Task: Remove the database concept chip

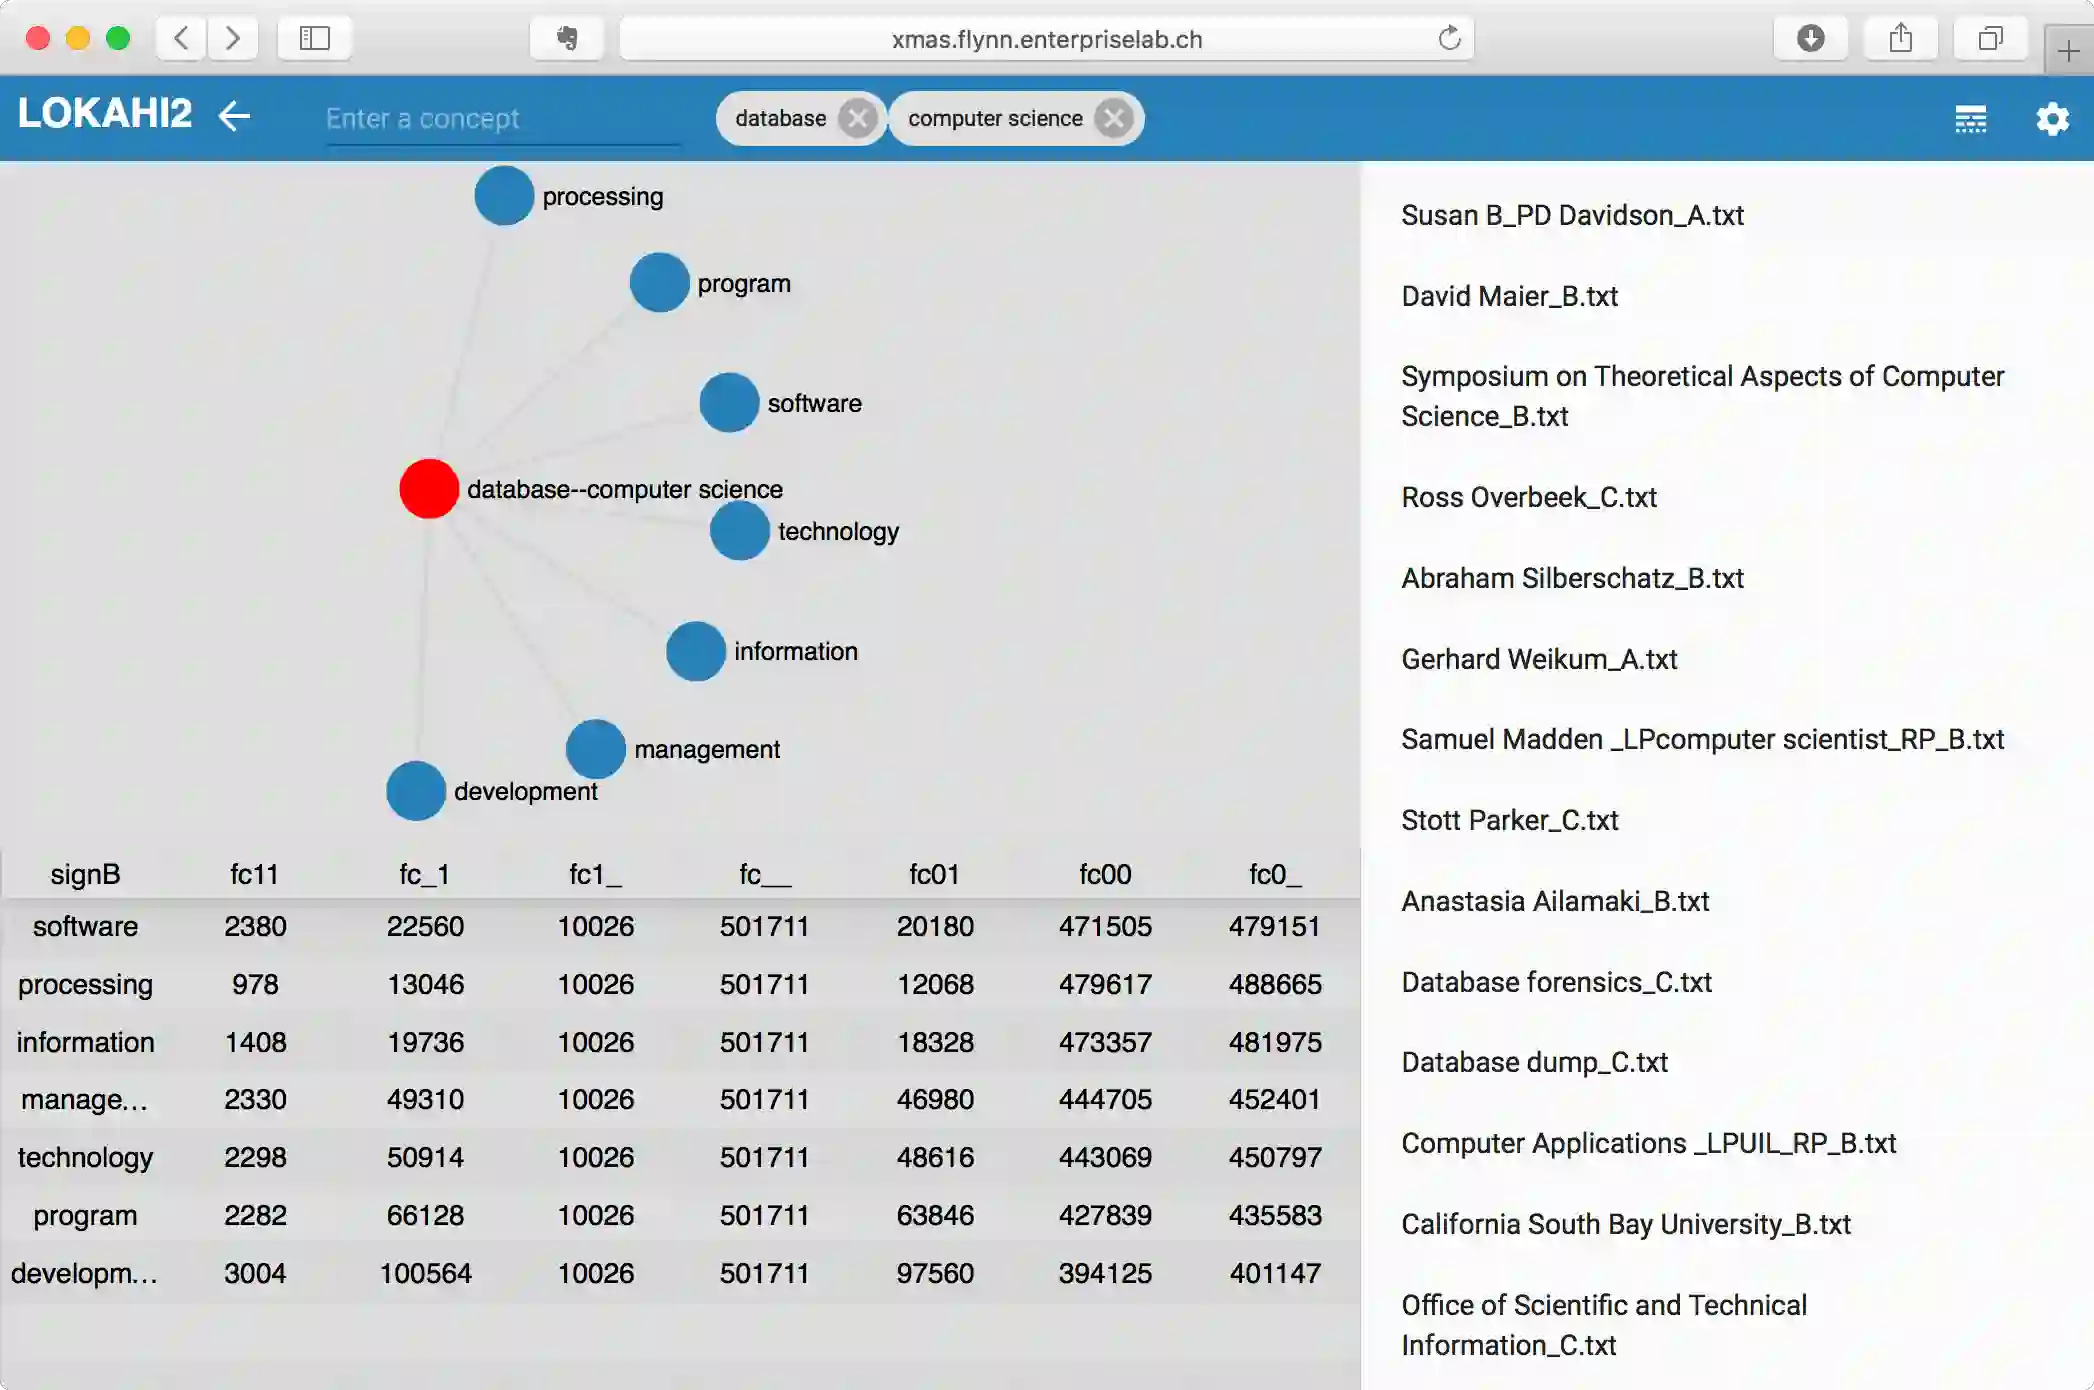Action: pyautogui.click(x=857, y=119)
